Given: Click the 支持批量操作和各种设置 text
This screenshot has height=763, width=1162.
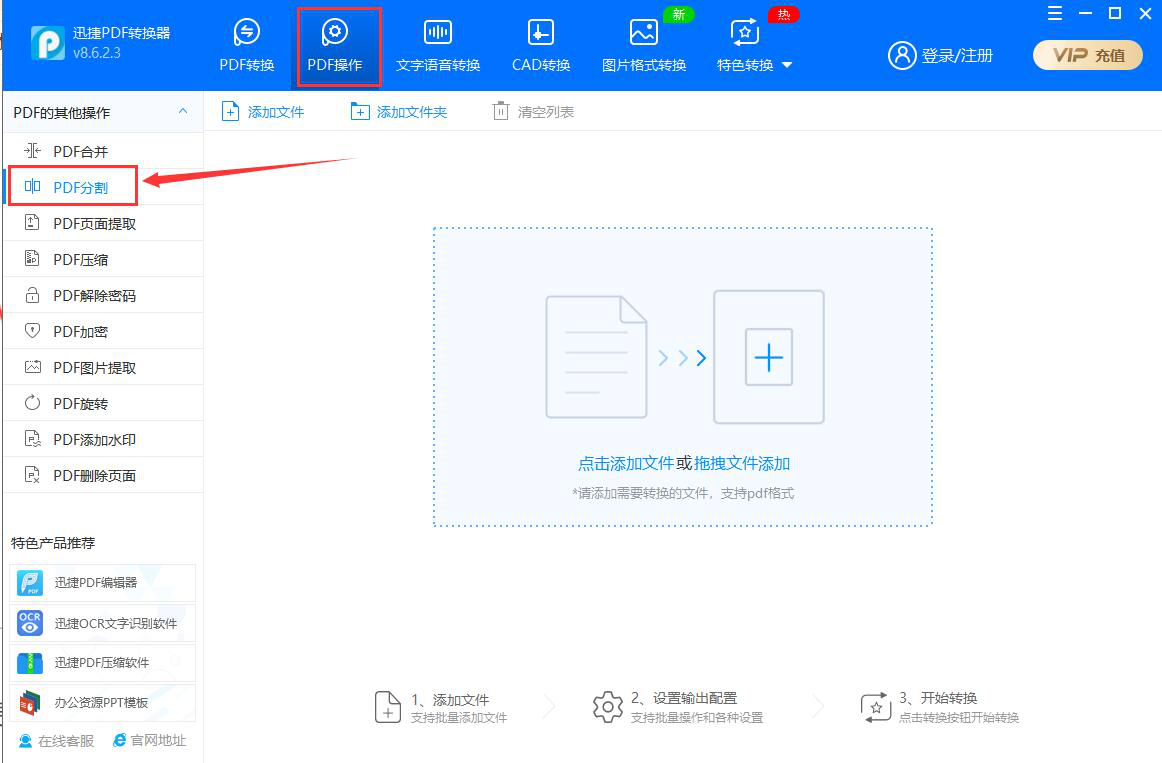Looking at the screenshot, I should click(697, 718).
